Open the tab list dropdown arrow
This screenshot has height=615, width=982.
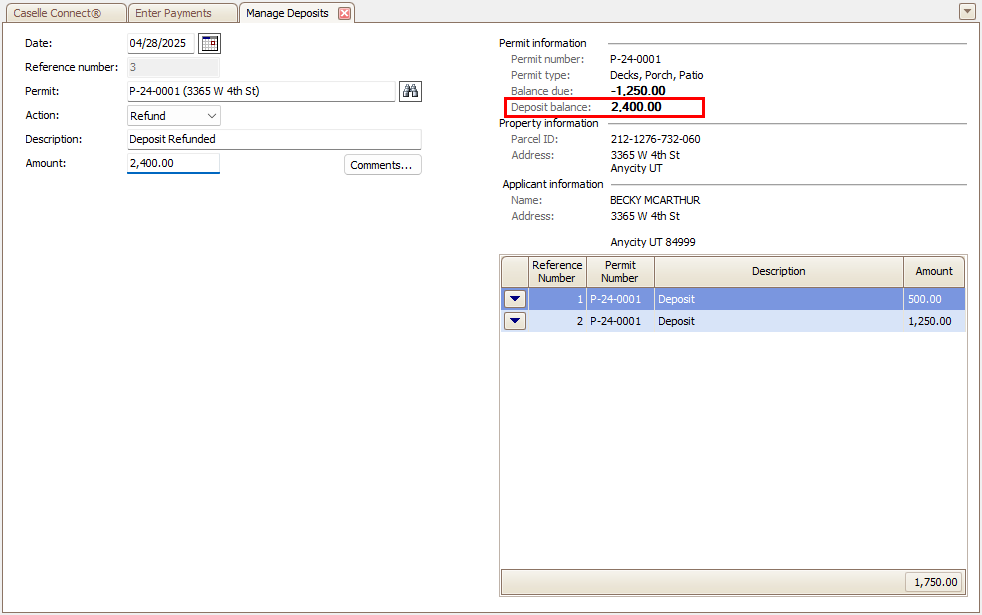[966, 12]
